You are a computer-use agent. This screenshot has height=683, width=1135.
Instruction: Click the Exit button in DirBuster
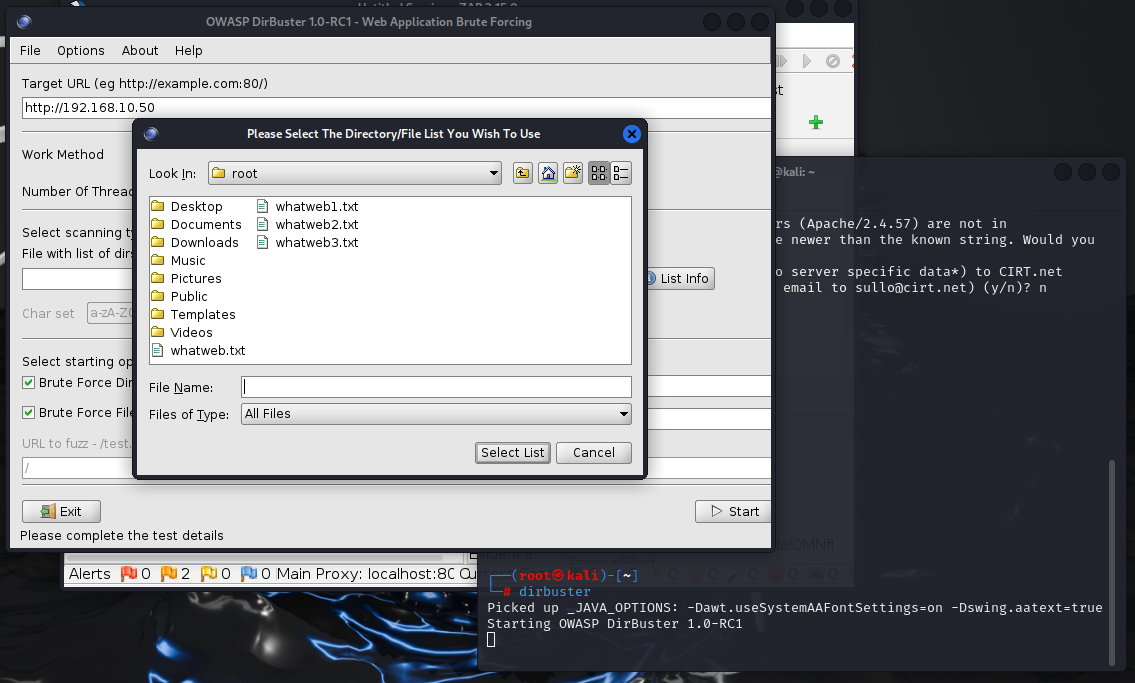62,512
